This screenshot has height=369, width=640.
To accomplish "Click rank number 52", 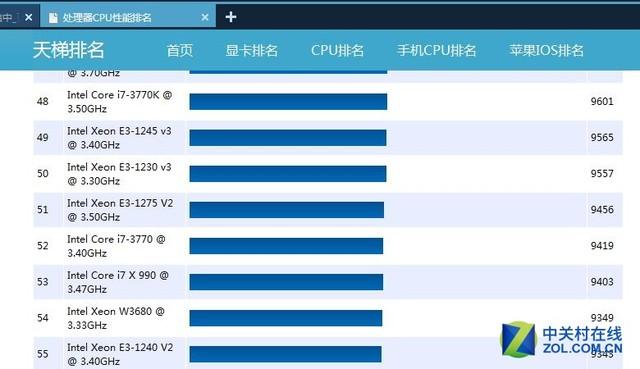I will point(43,245).
